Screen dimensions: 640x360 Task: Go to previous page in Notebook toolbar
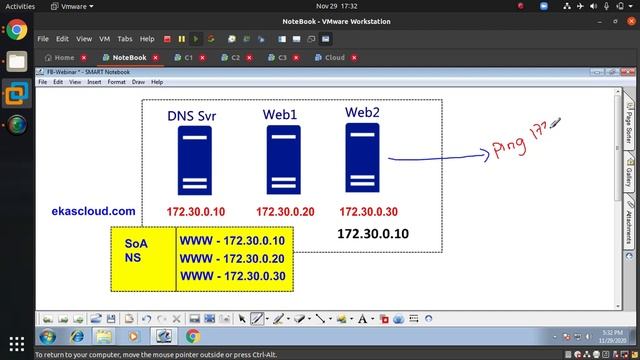pyautogui.click(x=48, y=319)
